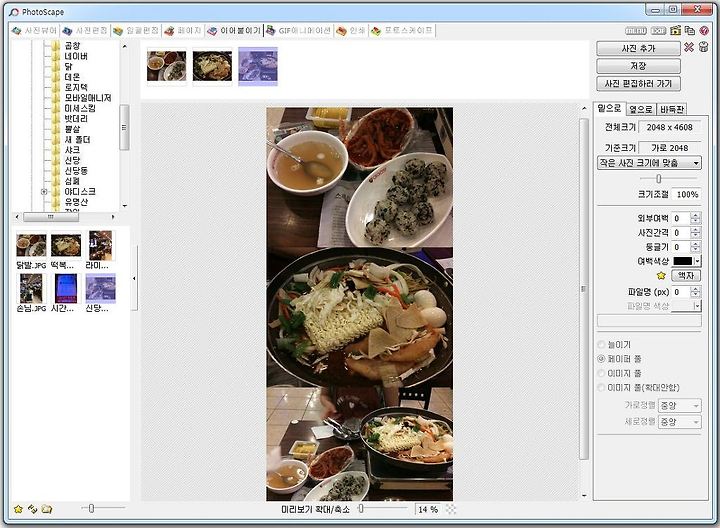720x528 pixels.
Task: Open the 사진뷰어 (Viewer) tab
Action: coord(34,31)
